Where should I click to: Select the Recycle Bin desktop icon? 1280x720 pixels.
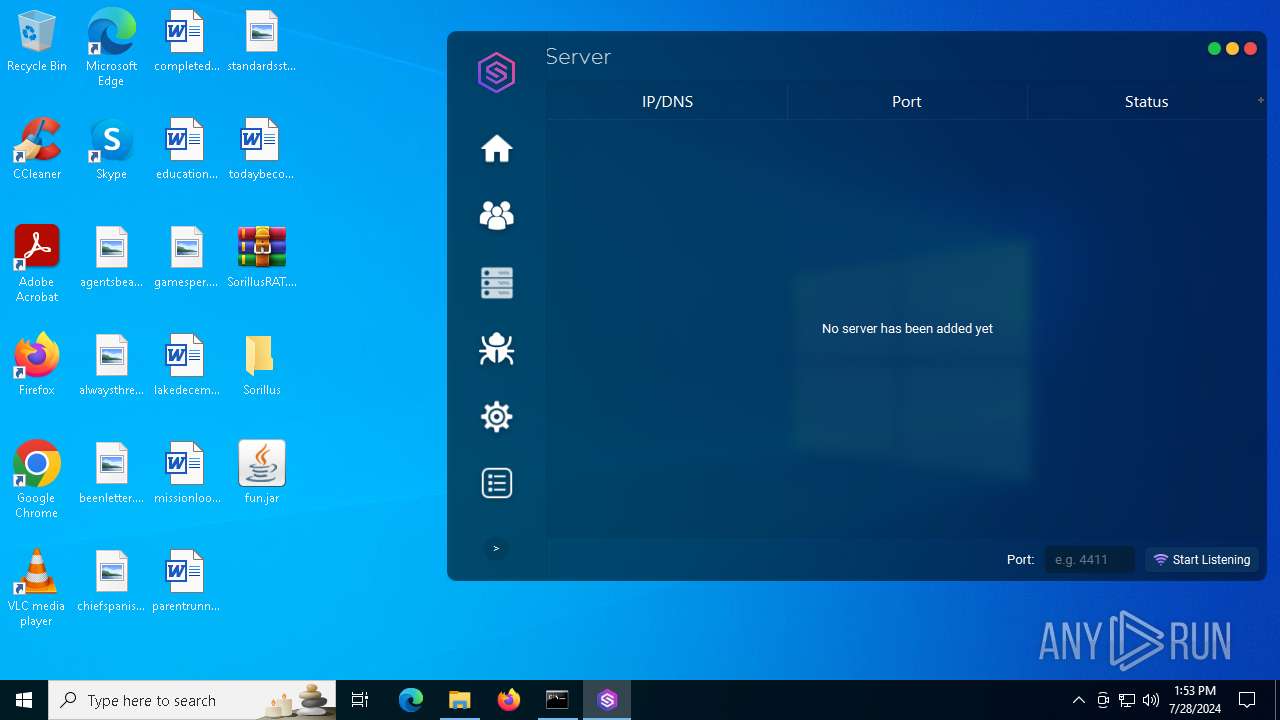tap(37, 42)
